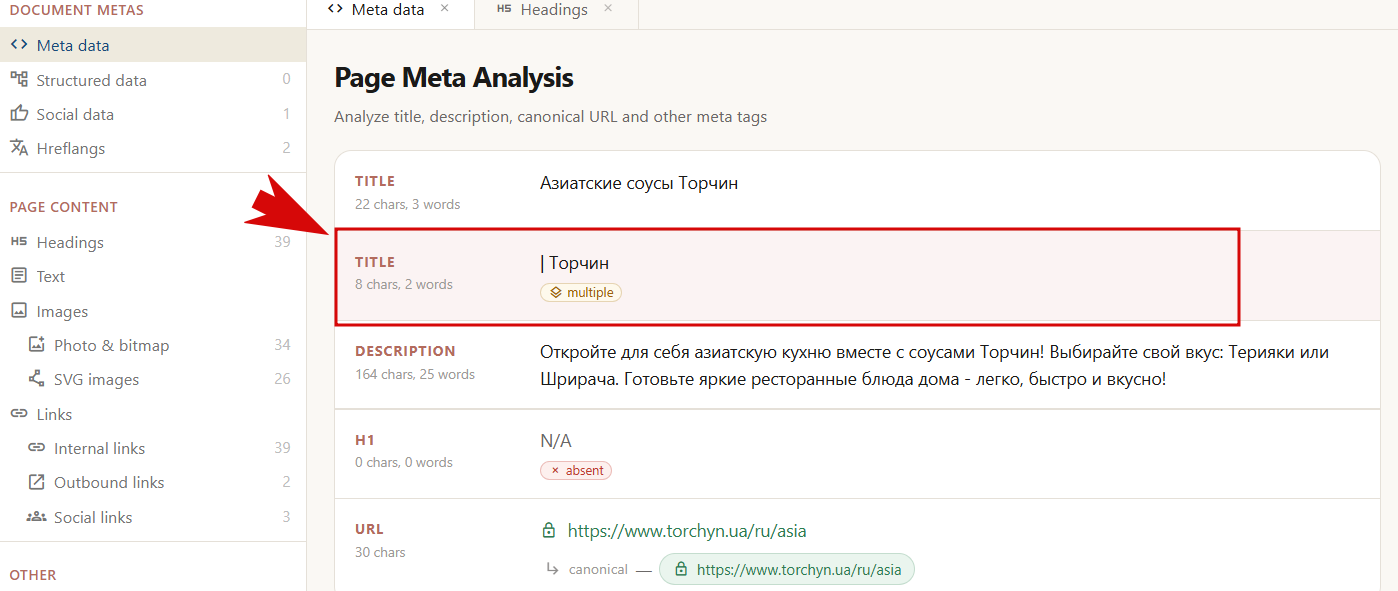Select the second title text '| Торчин'

pos(574,263)
